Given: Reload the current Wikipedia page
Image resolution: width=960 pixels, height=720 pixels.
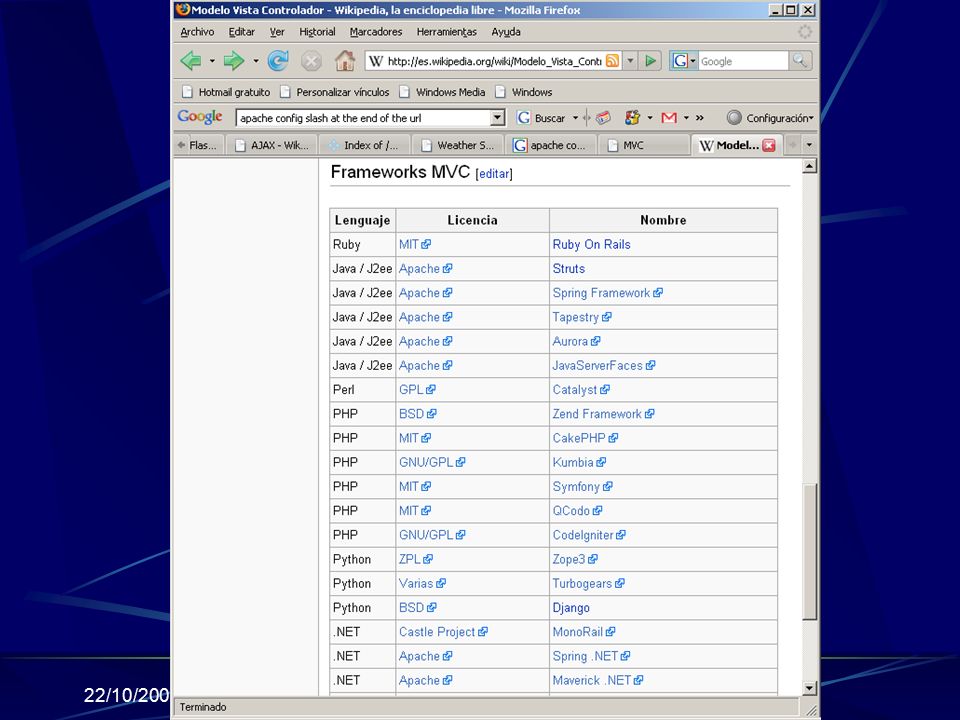Looking at the screenshot, I should tap(278, 61).
